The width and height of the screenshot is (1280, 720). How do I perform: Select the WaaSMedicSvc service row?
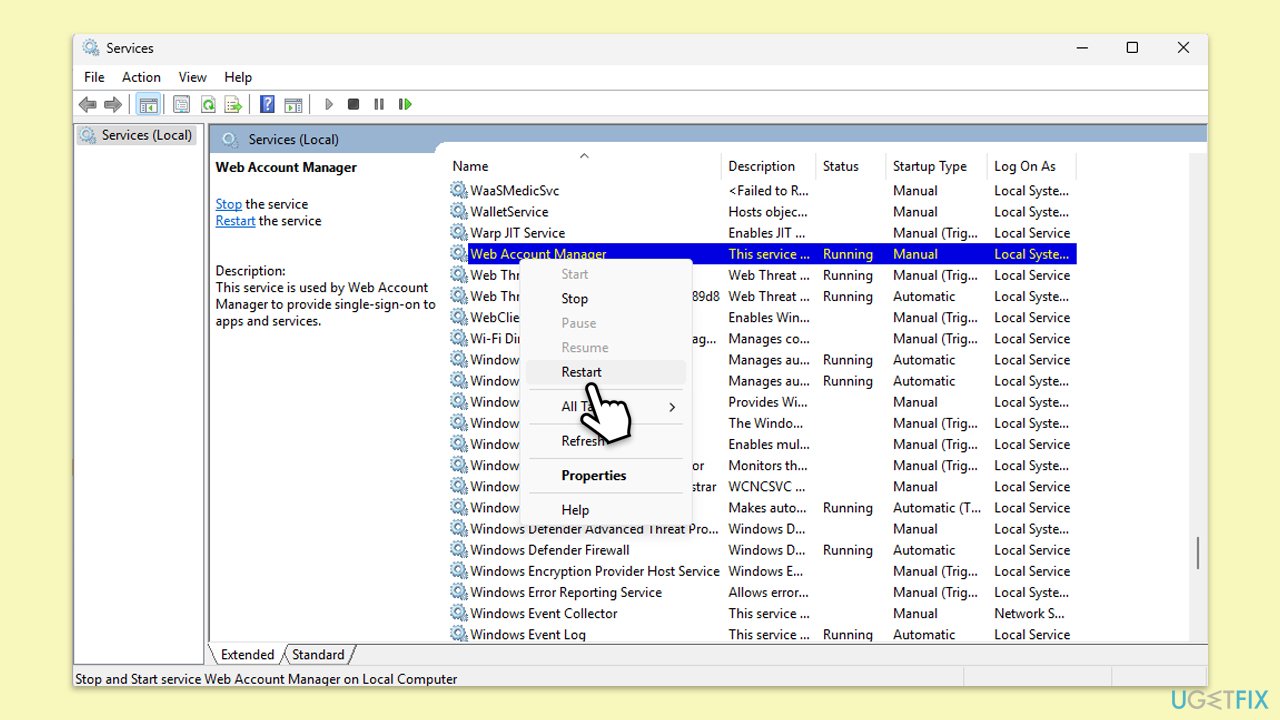(x=762, y=190)
